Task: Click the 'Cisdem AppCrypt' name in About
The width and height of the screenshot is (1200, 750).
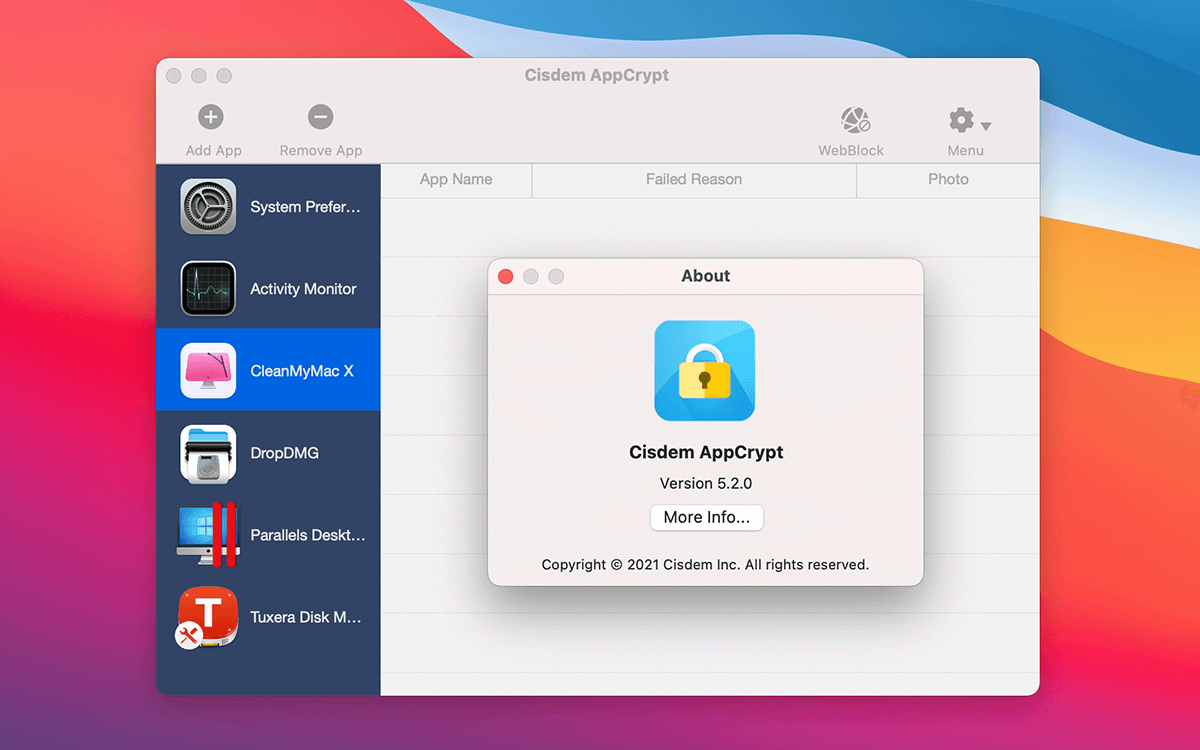Action: pyautogui.click(x=706, y=452)
